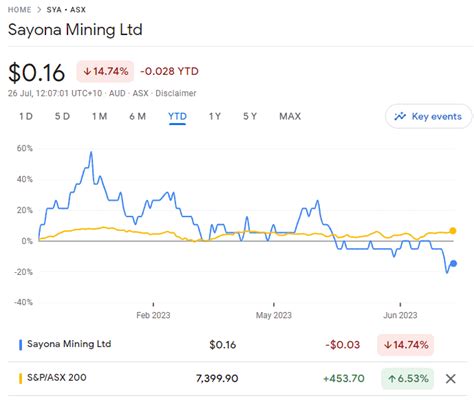The height and width of the screenshot is (400, 474).
Task: Click the -0.028 YTD change text
Action: [x=169, y=71]
